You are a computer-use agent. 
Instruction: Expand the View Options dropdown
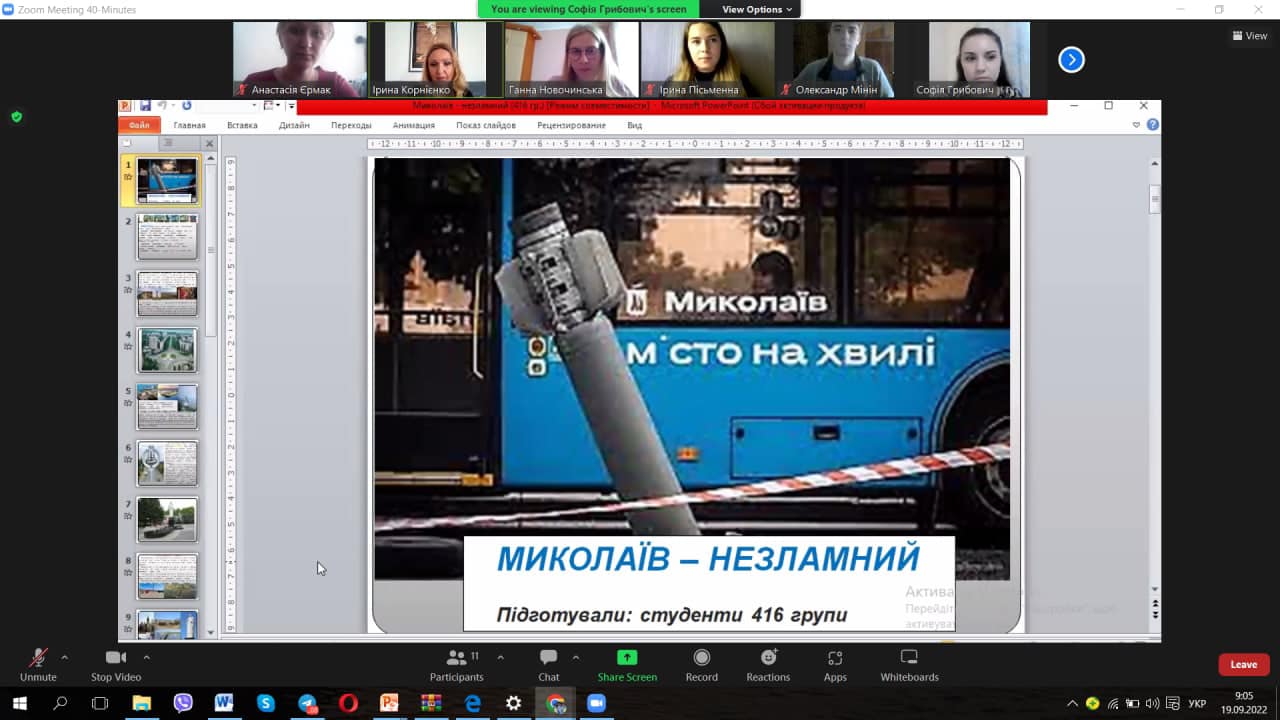(757, 9)
